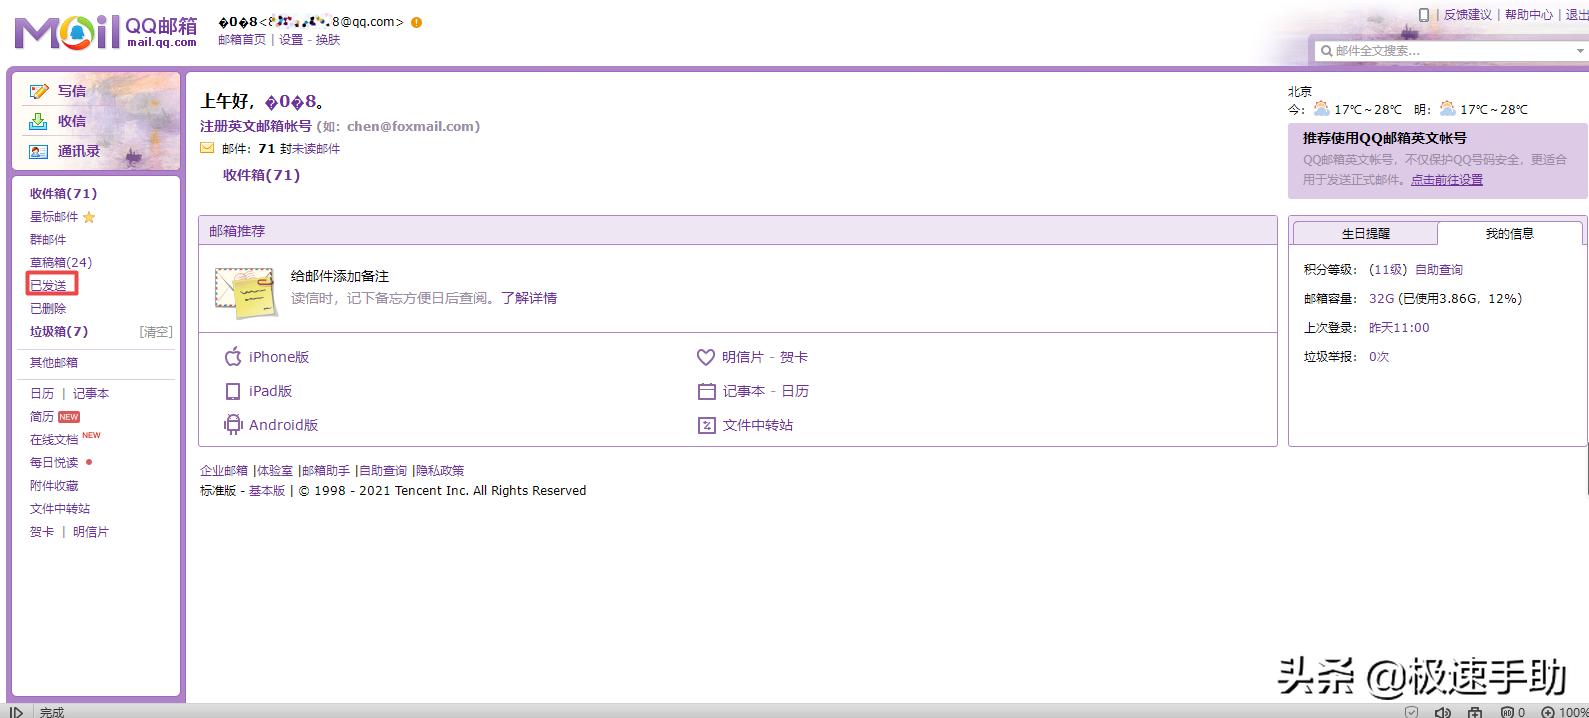Viewport: 1589px width, 718px height.
Task: Open 附件收藏 in the sidebar
Action: click(x=54, y=486)
